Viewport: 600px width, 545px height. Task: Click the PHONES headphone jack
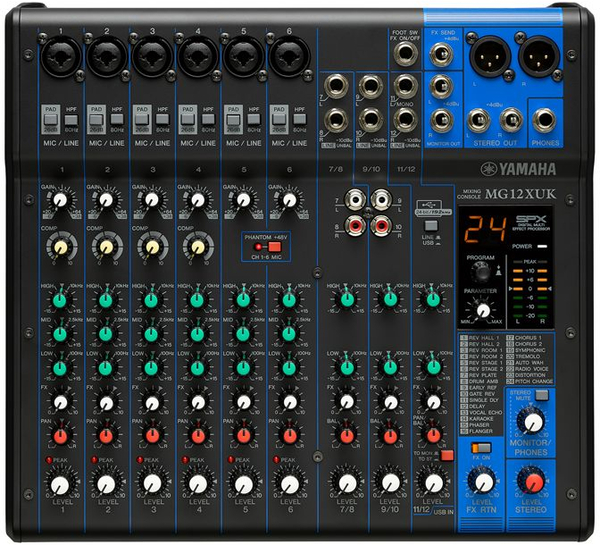544,120
